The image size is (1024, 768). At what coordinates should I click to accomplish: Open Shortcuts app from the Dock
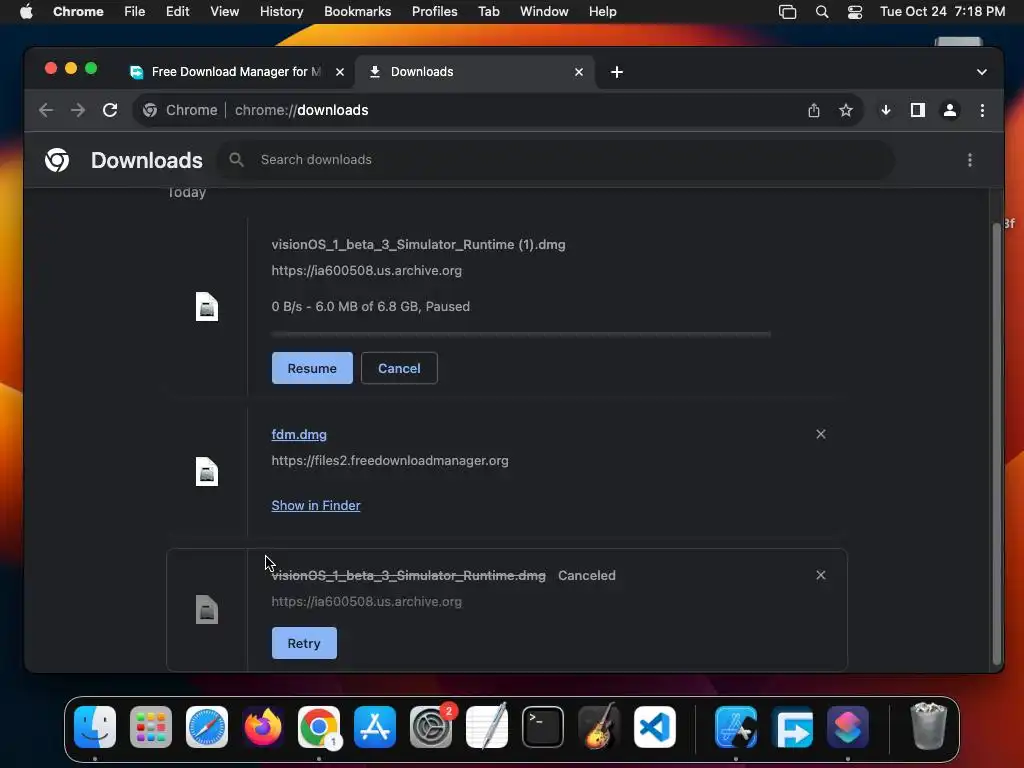coord(848,727)
